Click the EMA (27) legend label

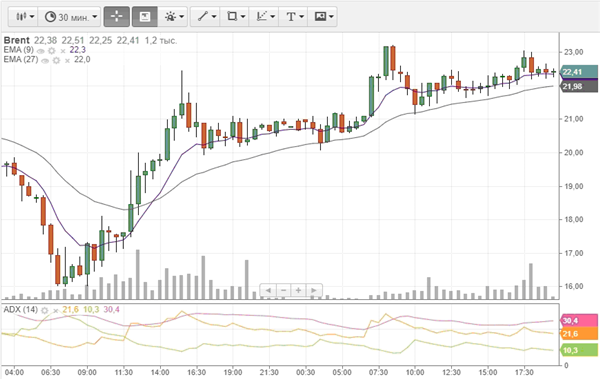pos(21,59)
